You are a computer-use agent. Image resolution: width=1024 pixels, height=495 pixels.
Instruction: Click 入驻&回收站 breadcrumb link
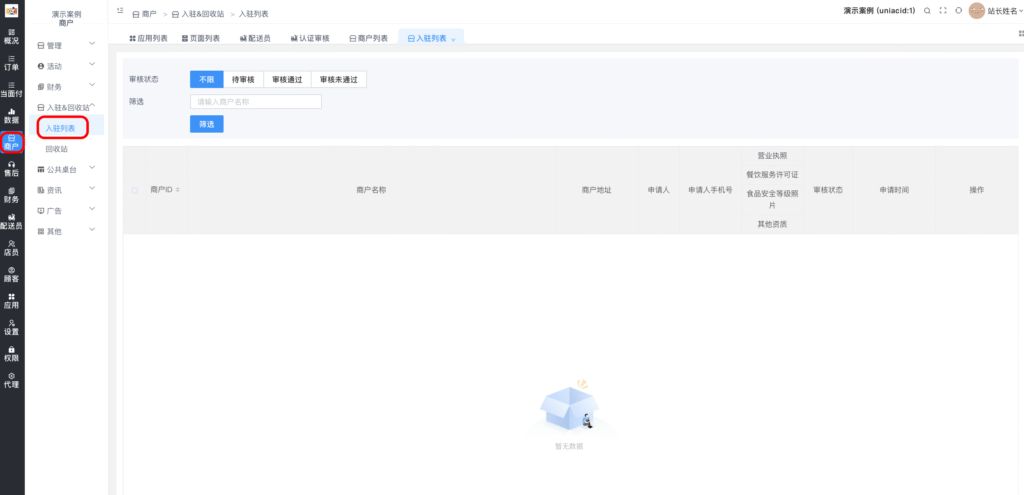click(x=198, y=14)
